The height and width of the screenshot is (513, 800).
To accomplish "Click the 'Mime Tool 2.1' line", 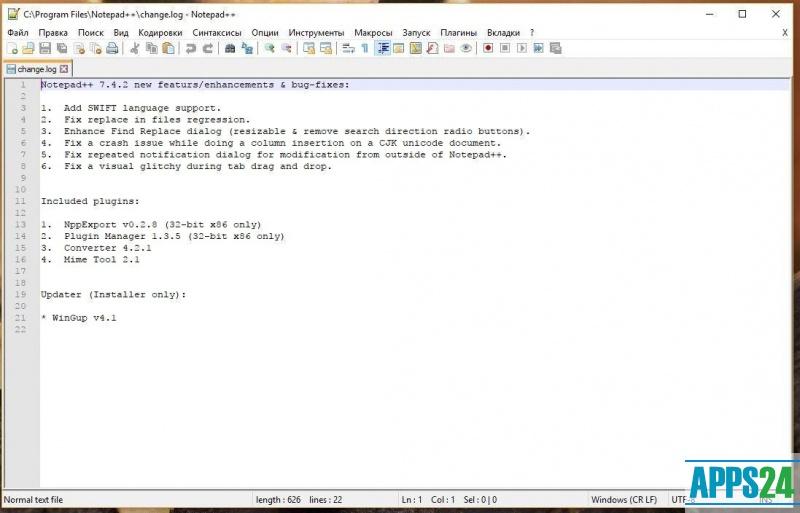I will [x=90, y=260].
